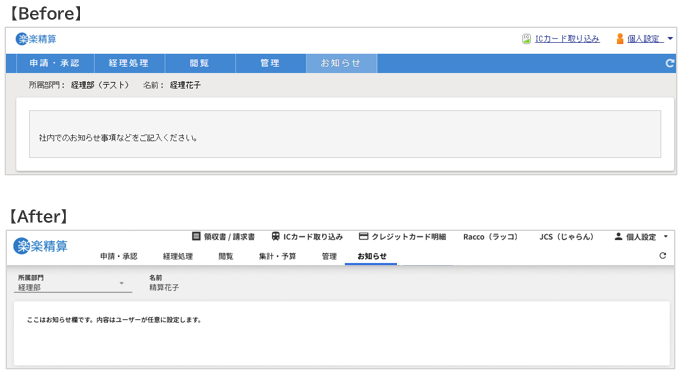The width and height of the screenshot is (680, 374).
Task: Click the ここはお知らせ欄です notice text
Action: click(x=114, y=320)
